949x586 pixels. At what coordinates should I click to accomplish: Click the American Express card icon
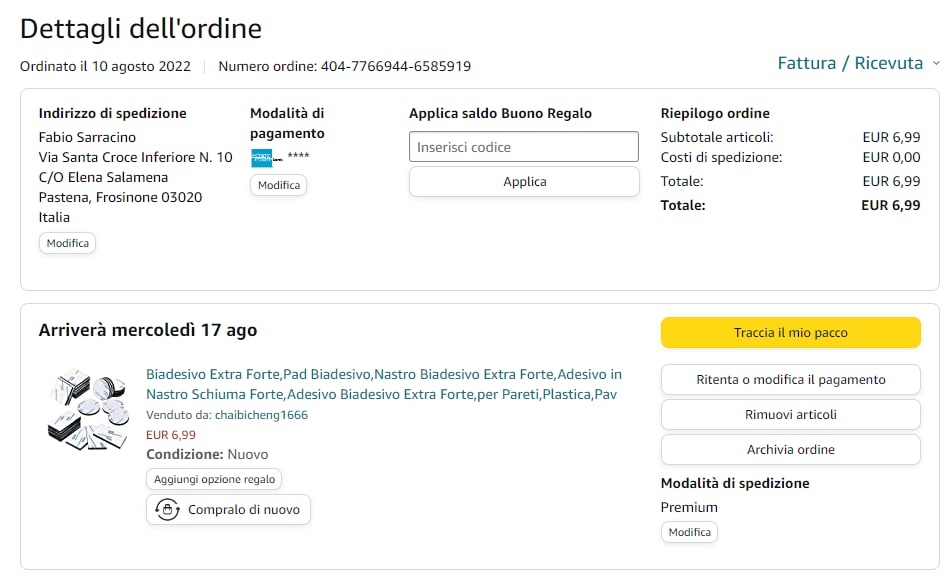(x=262, y=157)
